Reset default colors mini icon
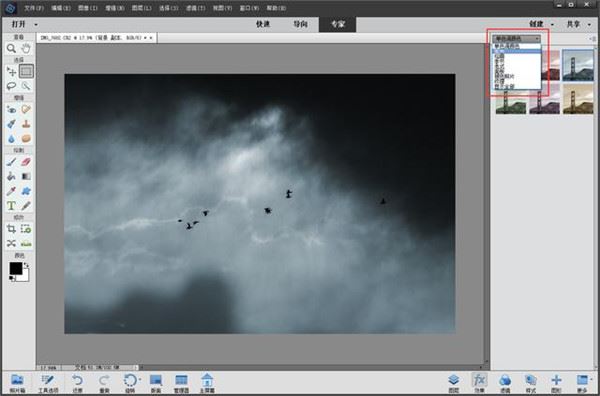 12,279
